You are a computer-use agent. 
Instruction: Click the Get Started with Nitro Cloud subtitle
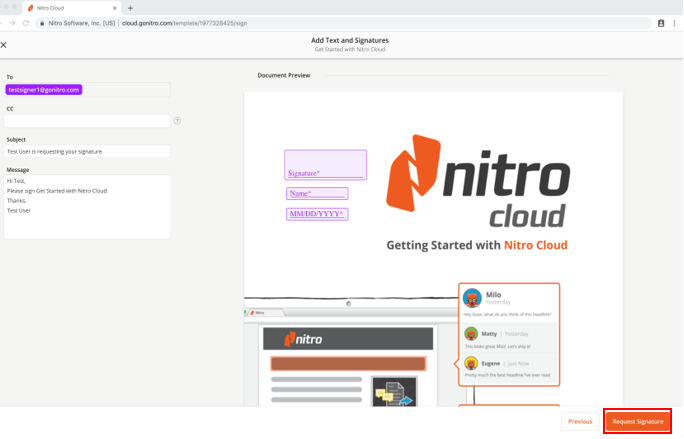(350, 49)
